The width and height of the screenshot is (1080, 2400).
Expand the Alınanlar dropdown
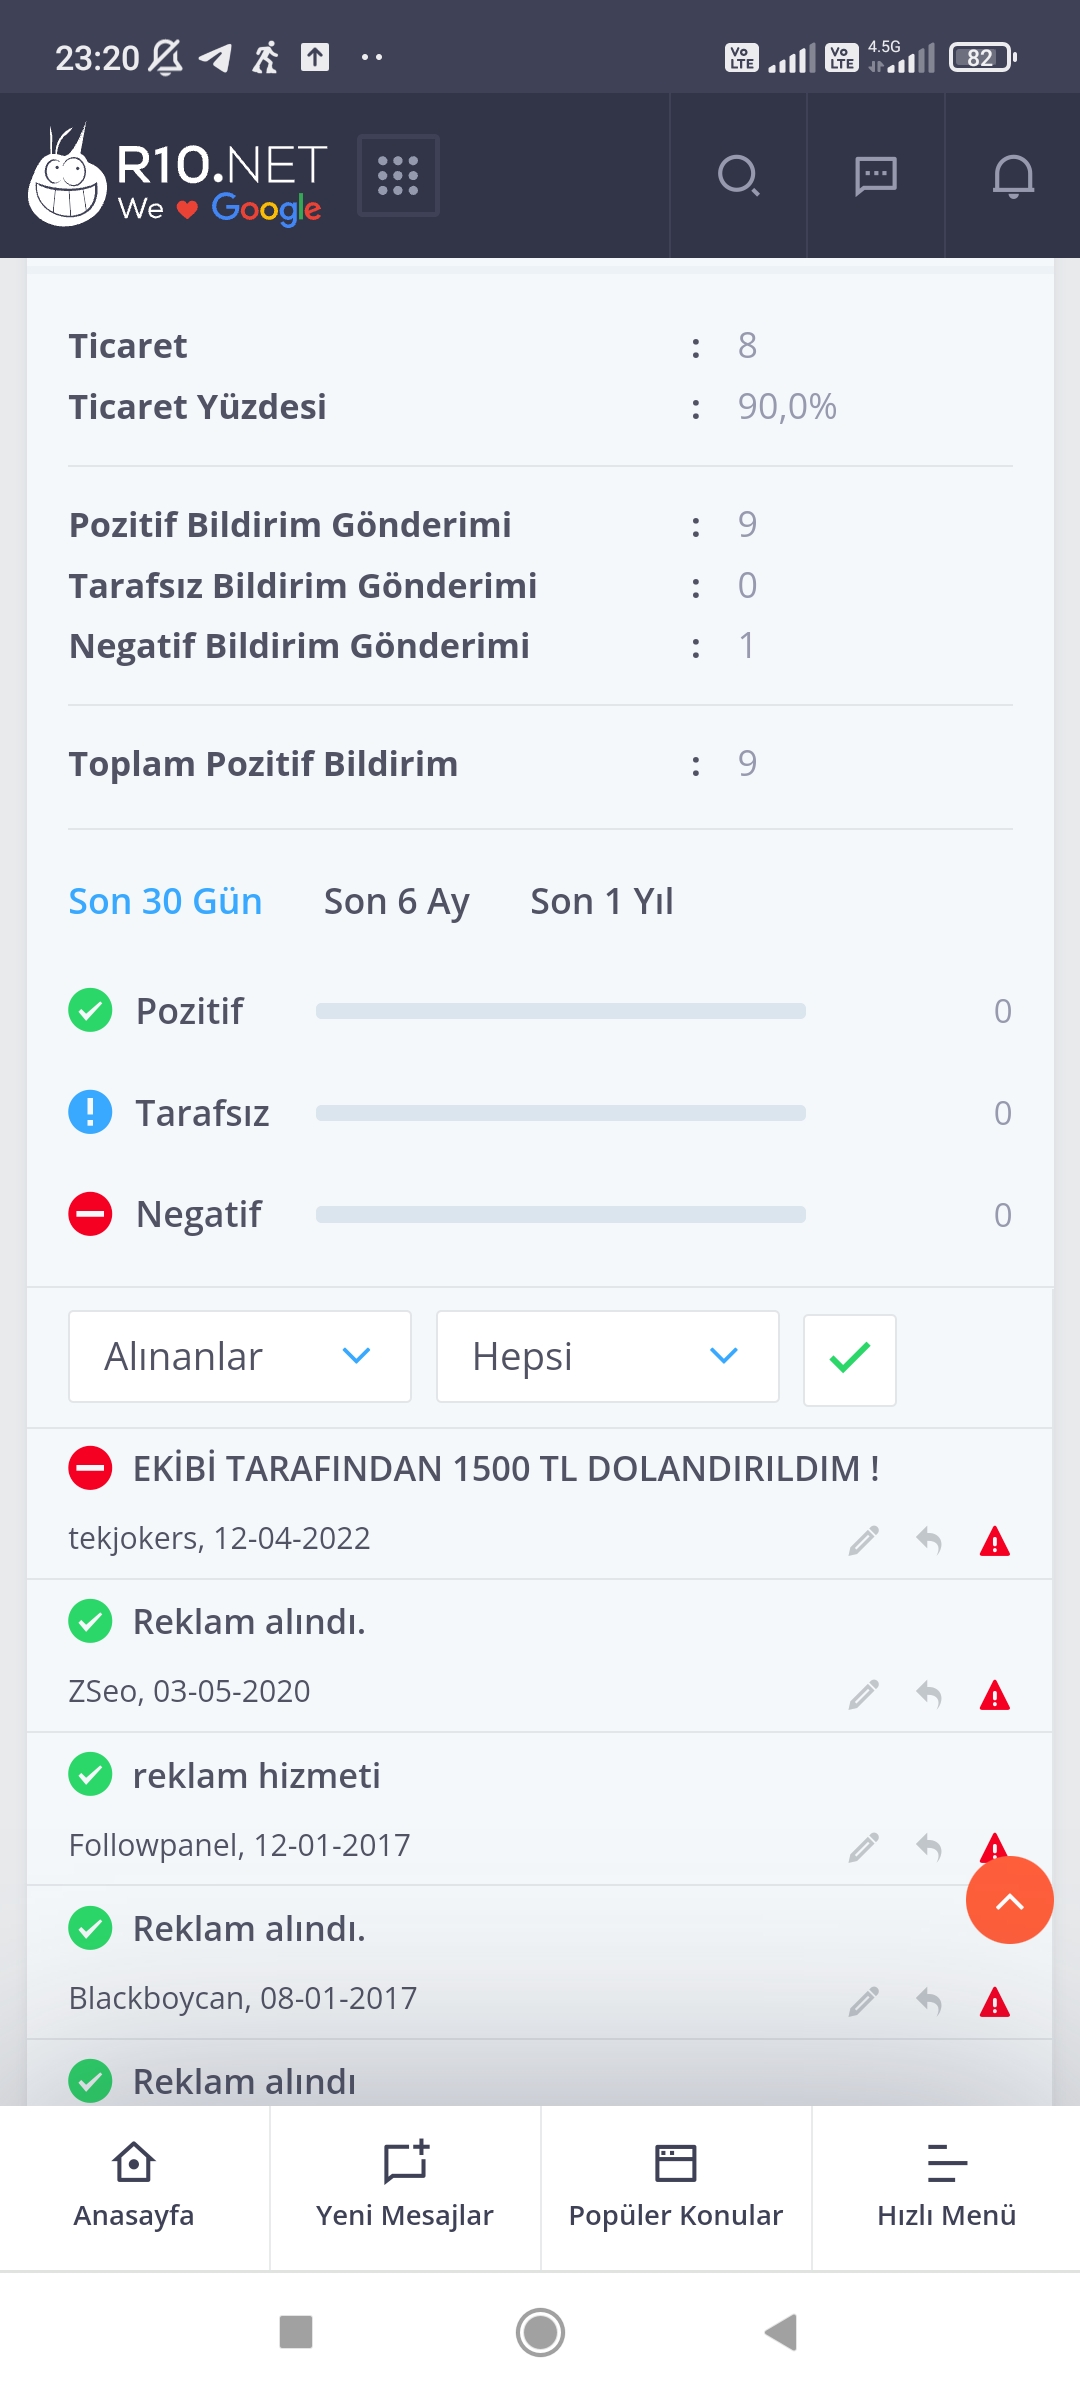240,1356
